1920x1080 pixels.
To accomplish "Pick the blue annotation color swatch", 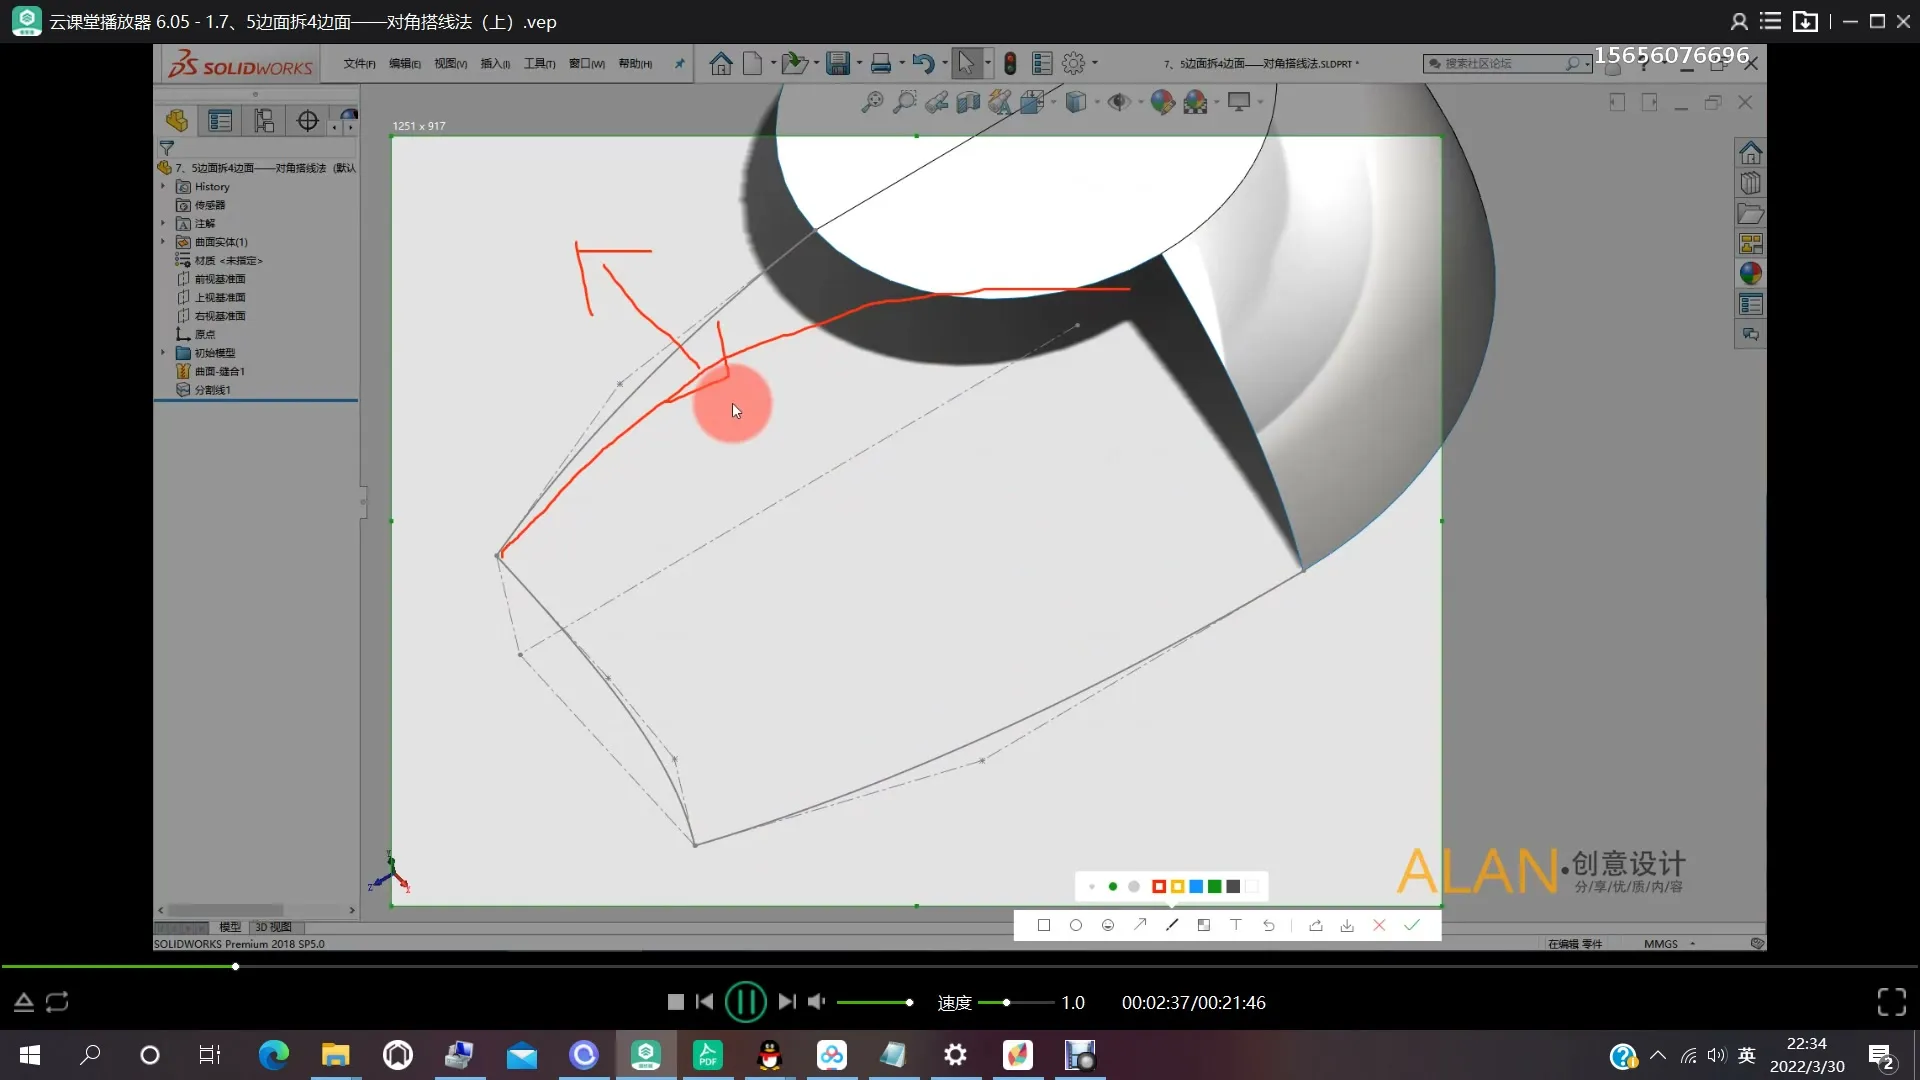I will tap(1196, 887).
